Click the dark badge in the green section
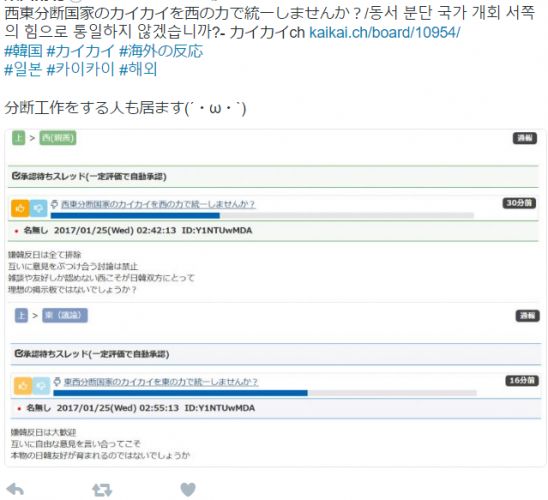The image size is (548, 500). [x=525, y=138]
